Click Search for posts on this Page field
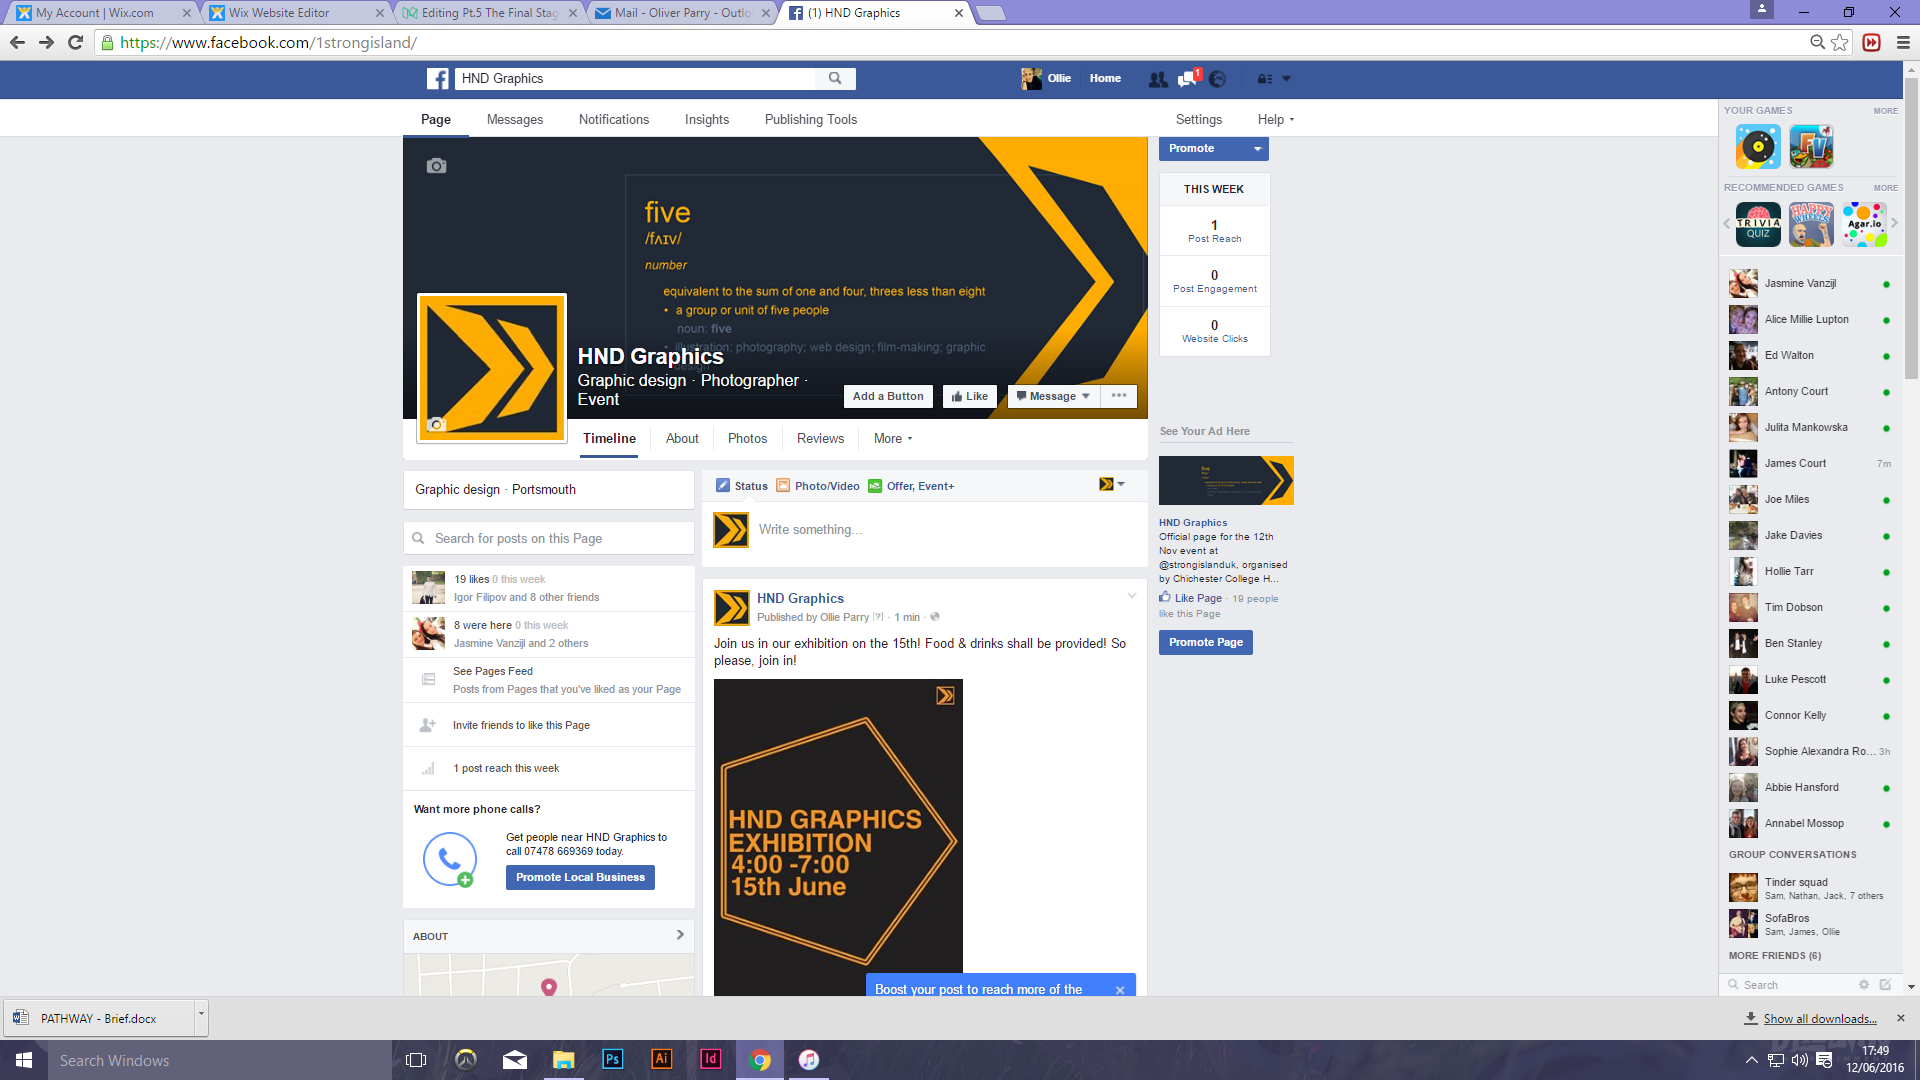The image size is (1920, 1080). pyautogui.click(x=549, y=539)
